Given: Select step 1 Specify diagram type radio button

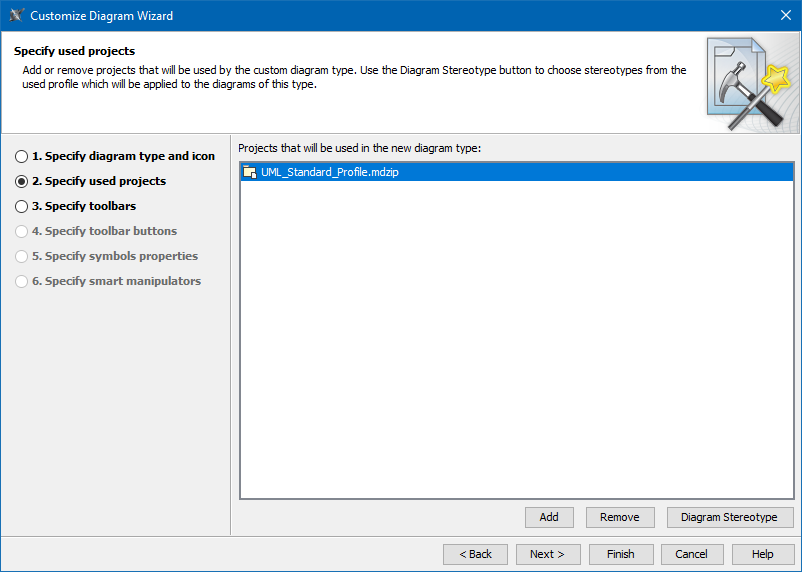Looking at the screenshot, I should [22, 157].
